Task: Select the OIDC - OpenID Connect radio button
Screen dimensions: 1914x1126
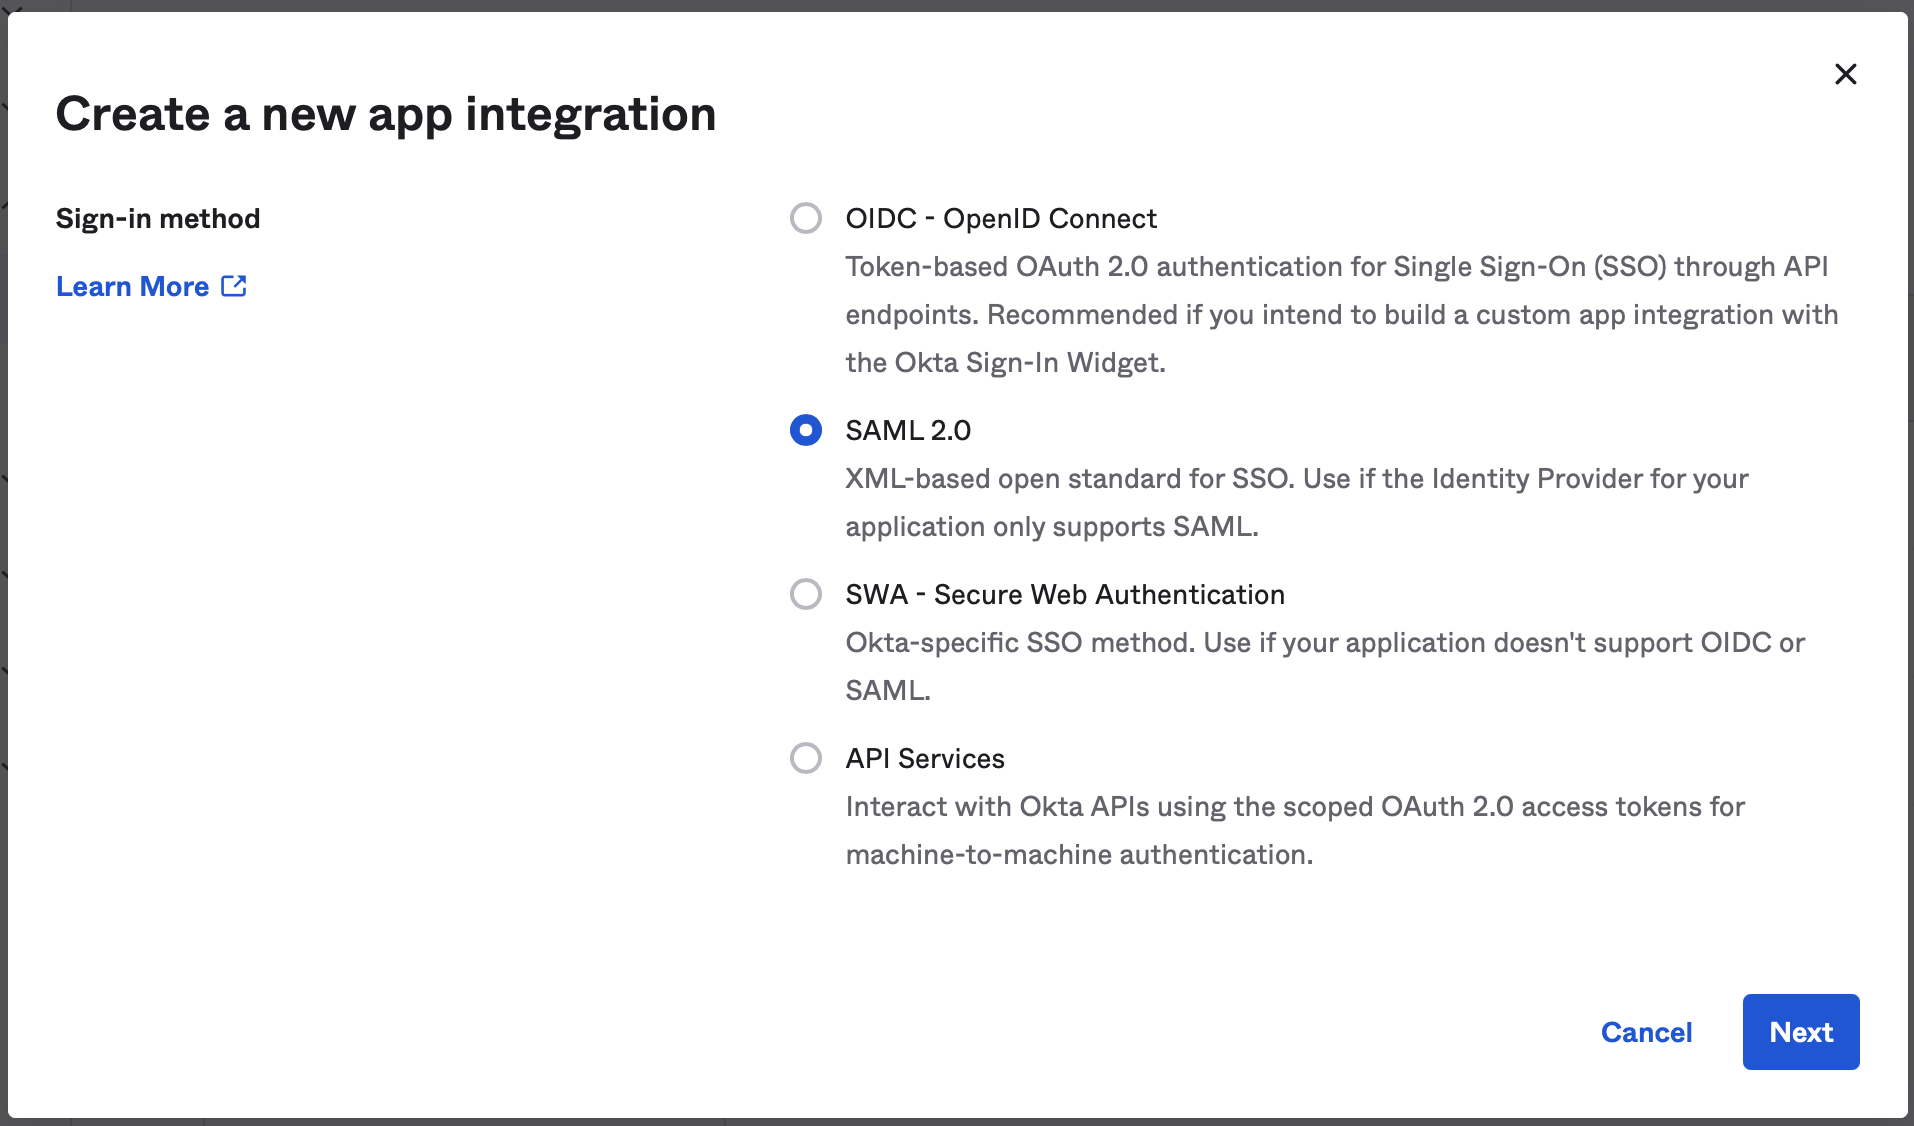Action: [805, 218]
